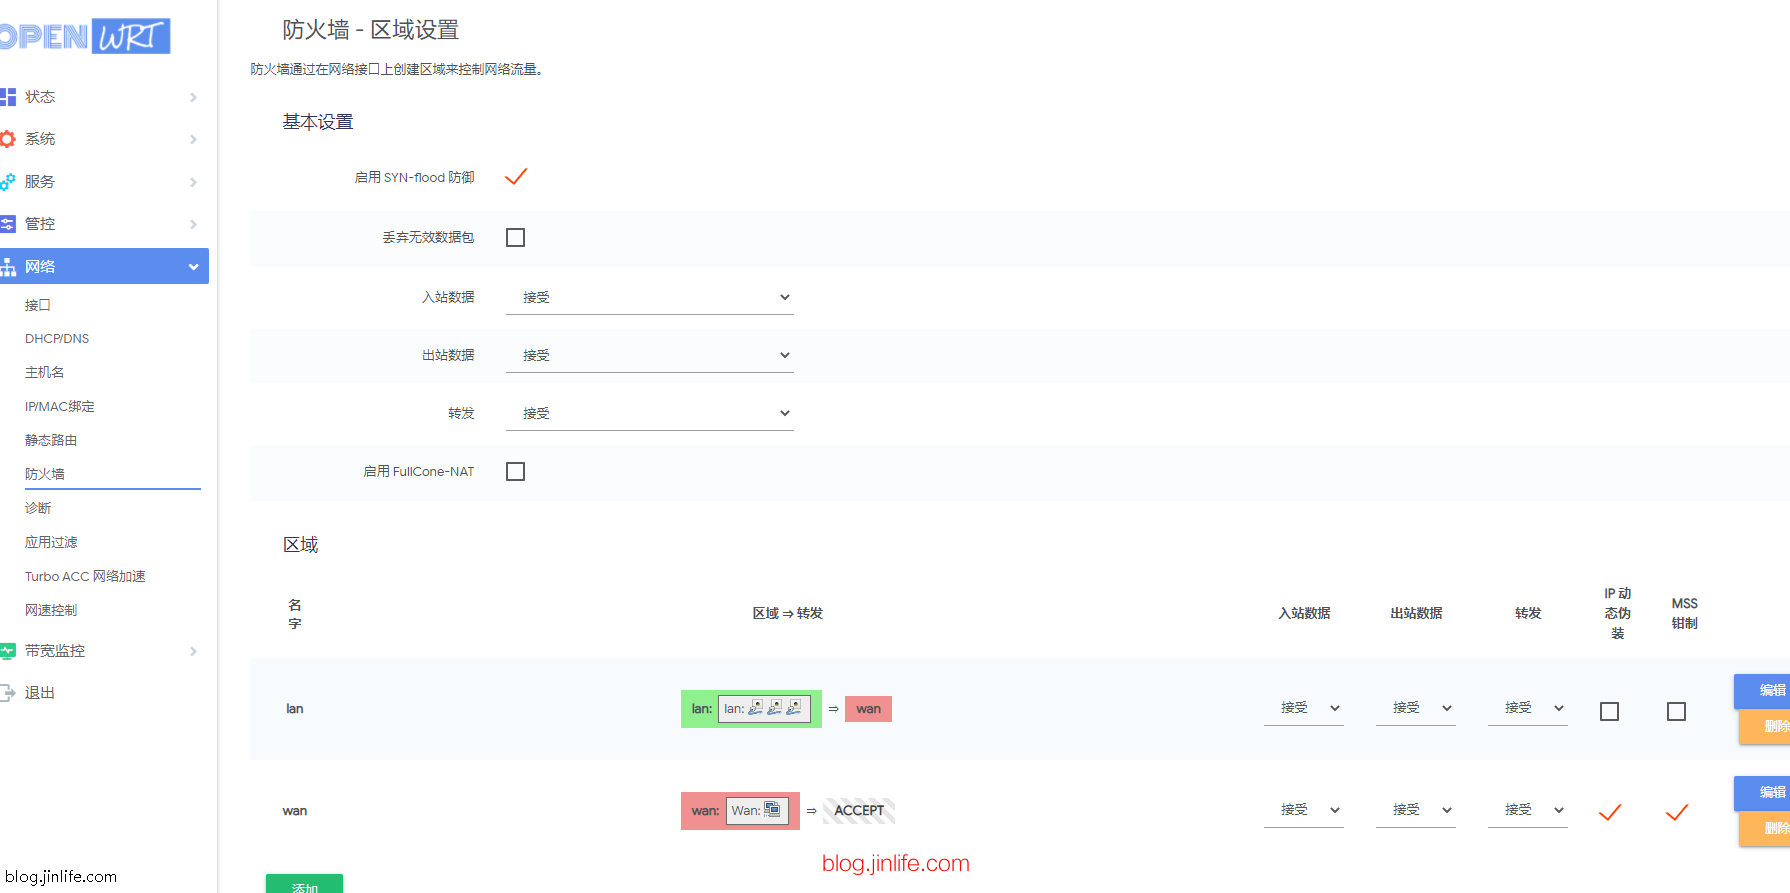
Task: Uncheck IP动态伪装 for wan zone
Action: [1610, 812]
